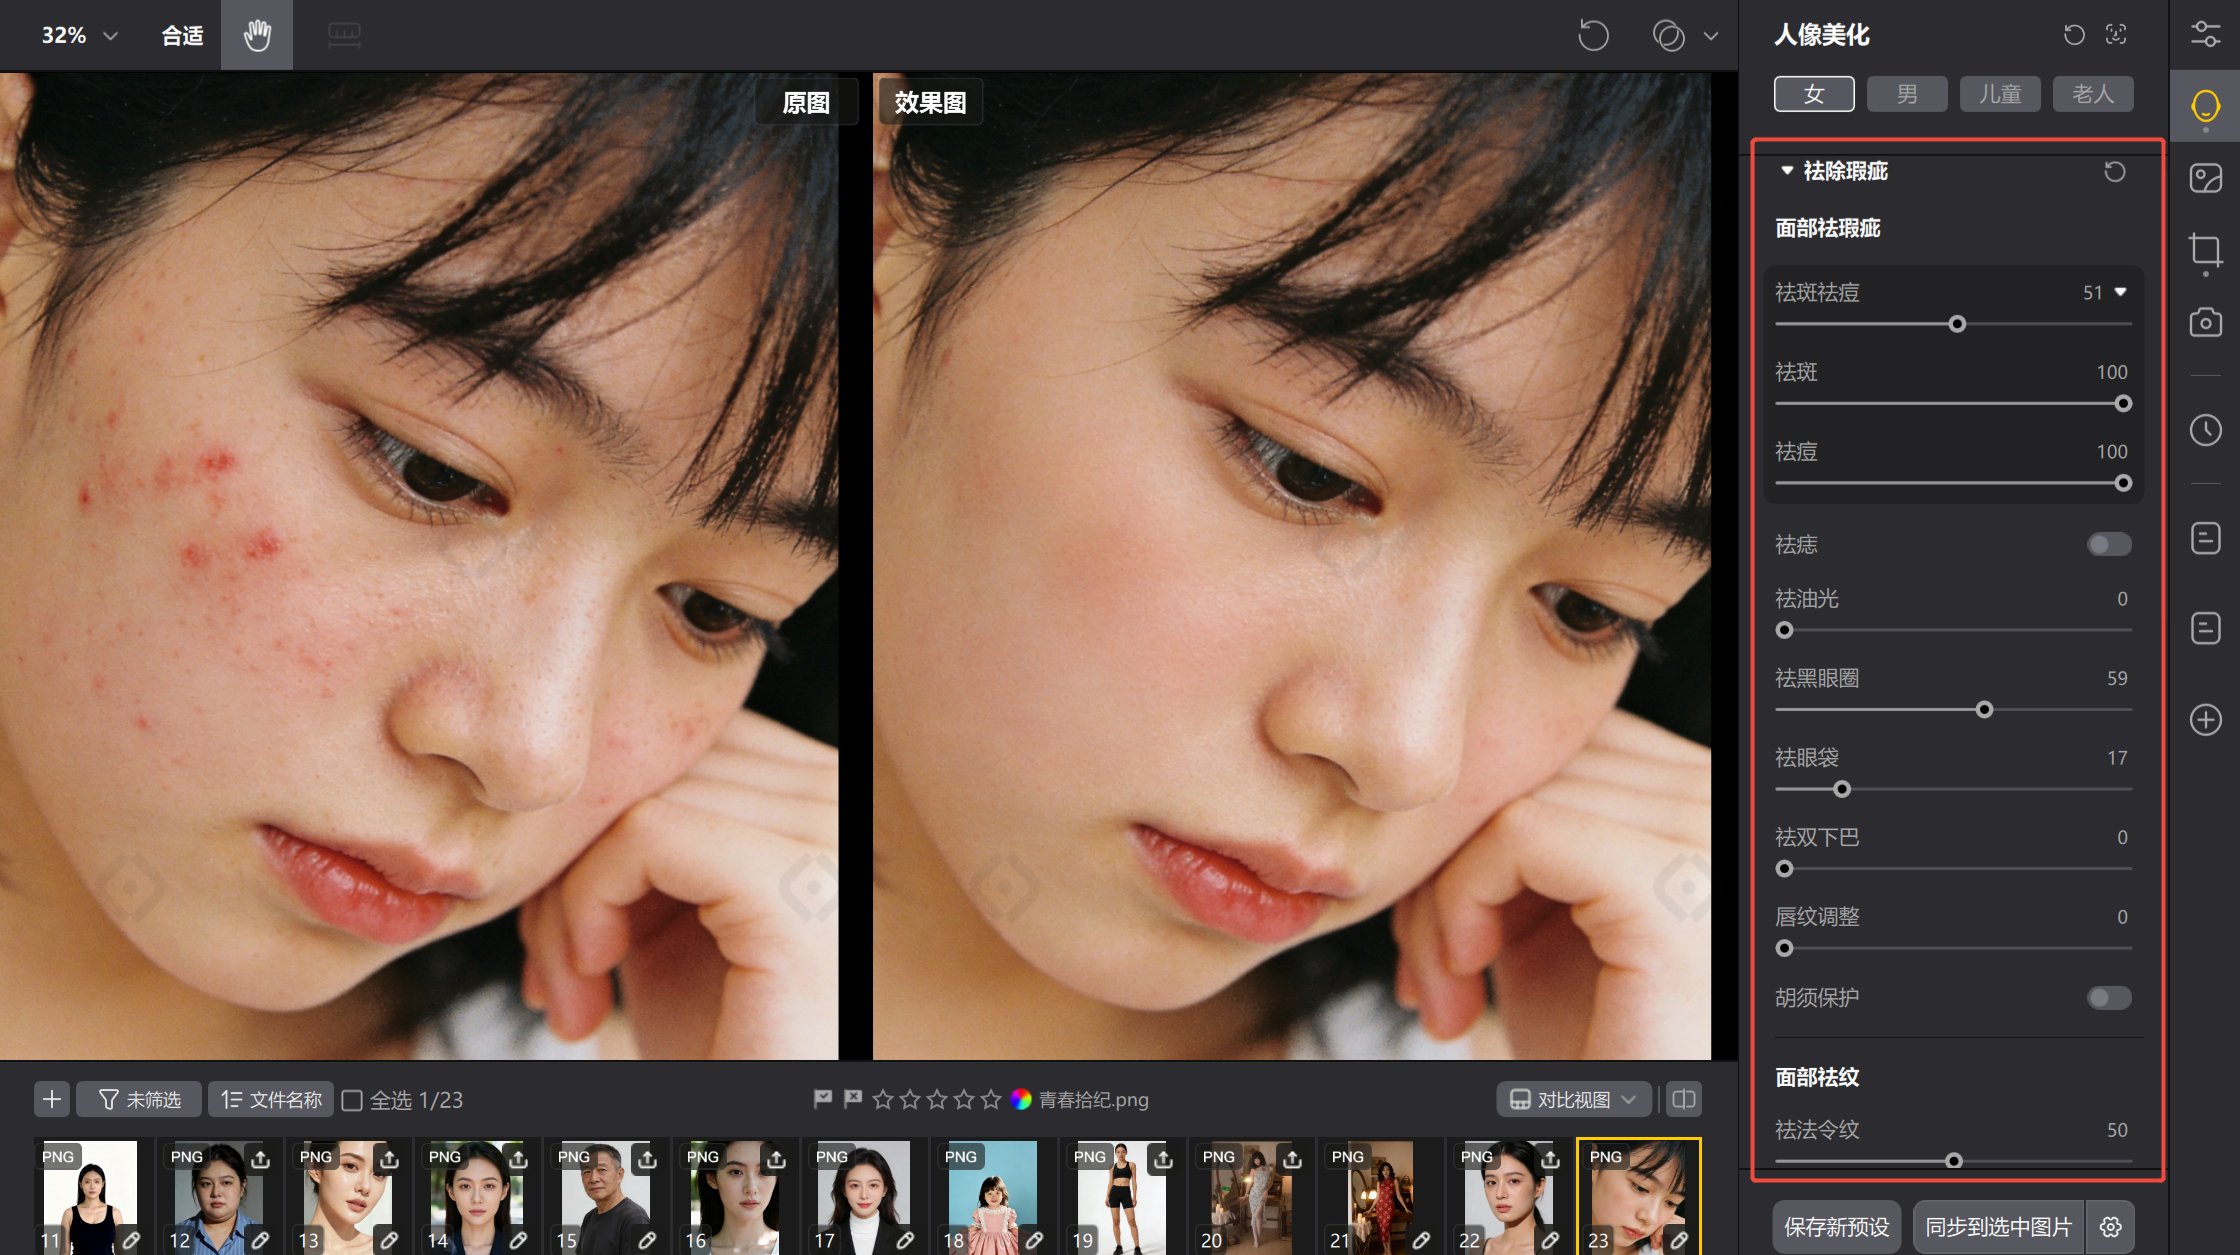This screenshot has height=1255, width=2240.
Task: Enable the 祛痣 toggle
Action: click(x=2109, y=545)
